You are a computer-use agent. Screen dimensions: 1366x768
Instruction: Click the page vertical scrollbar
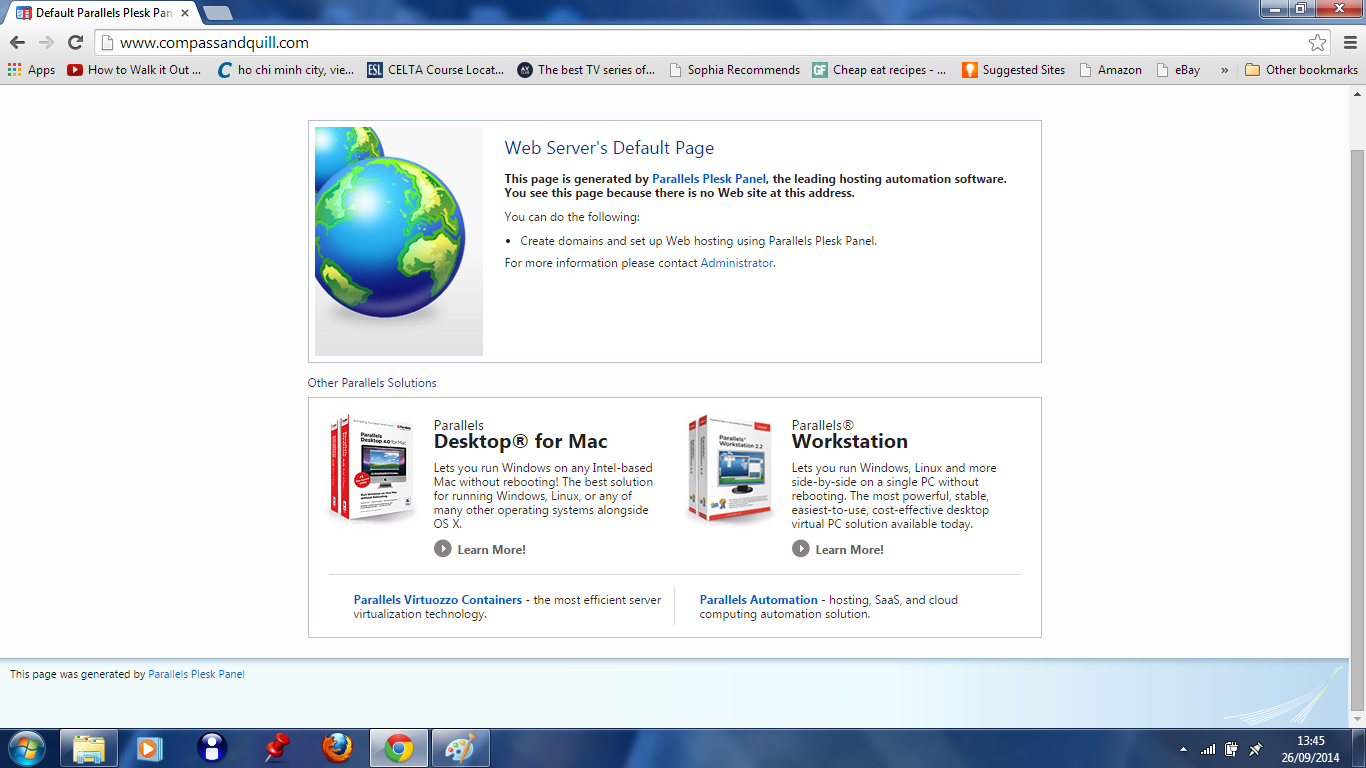(1357, 400)
